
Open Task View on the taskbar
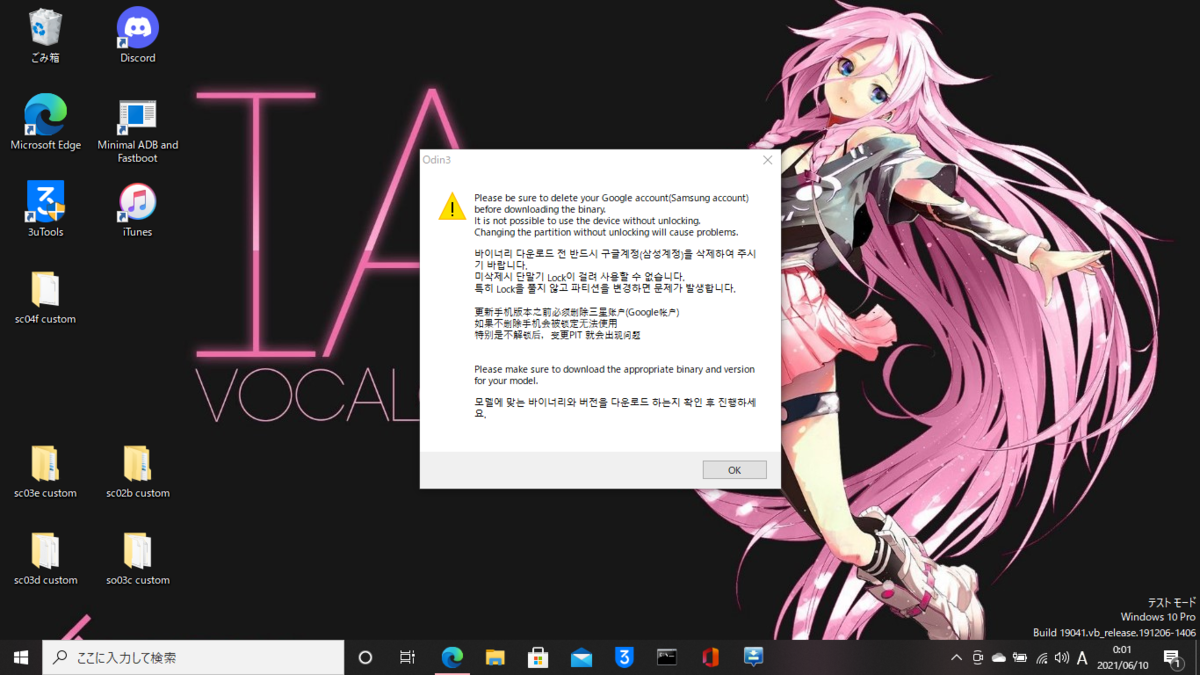click(407, 657)
